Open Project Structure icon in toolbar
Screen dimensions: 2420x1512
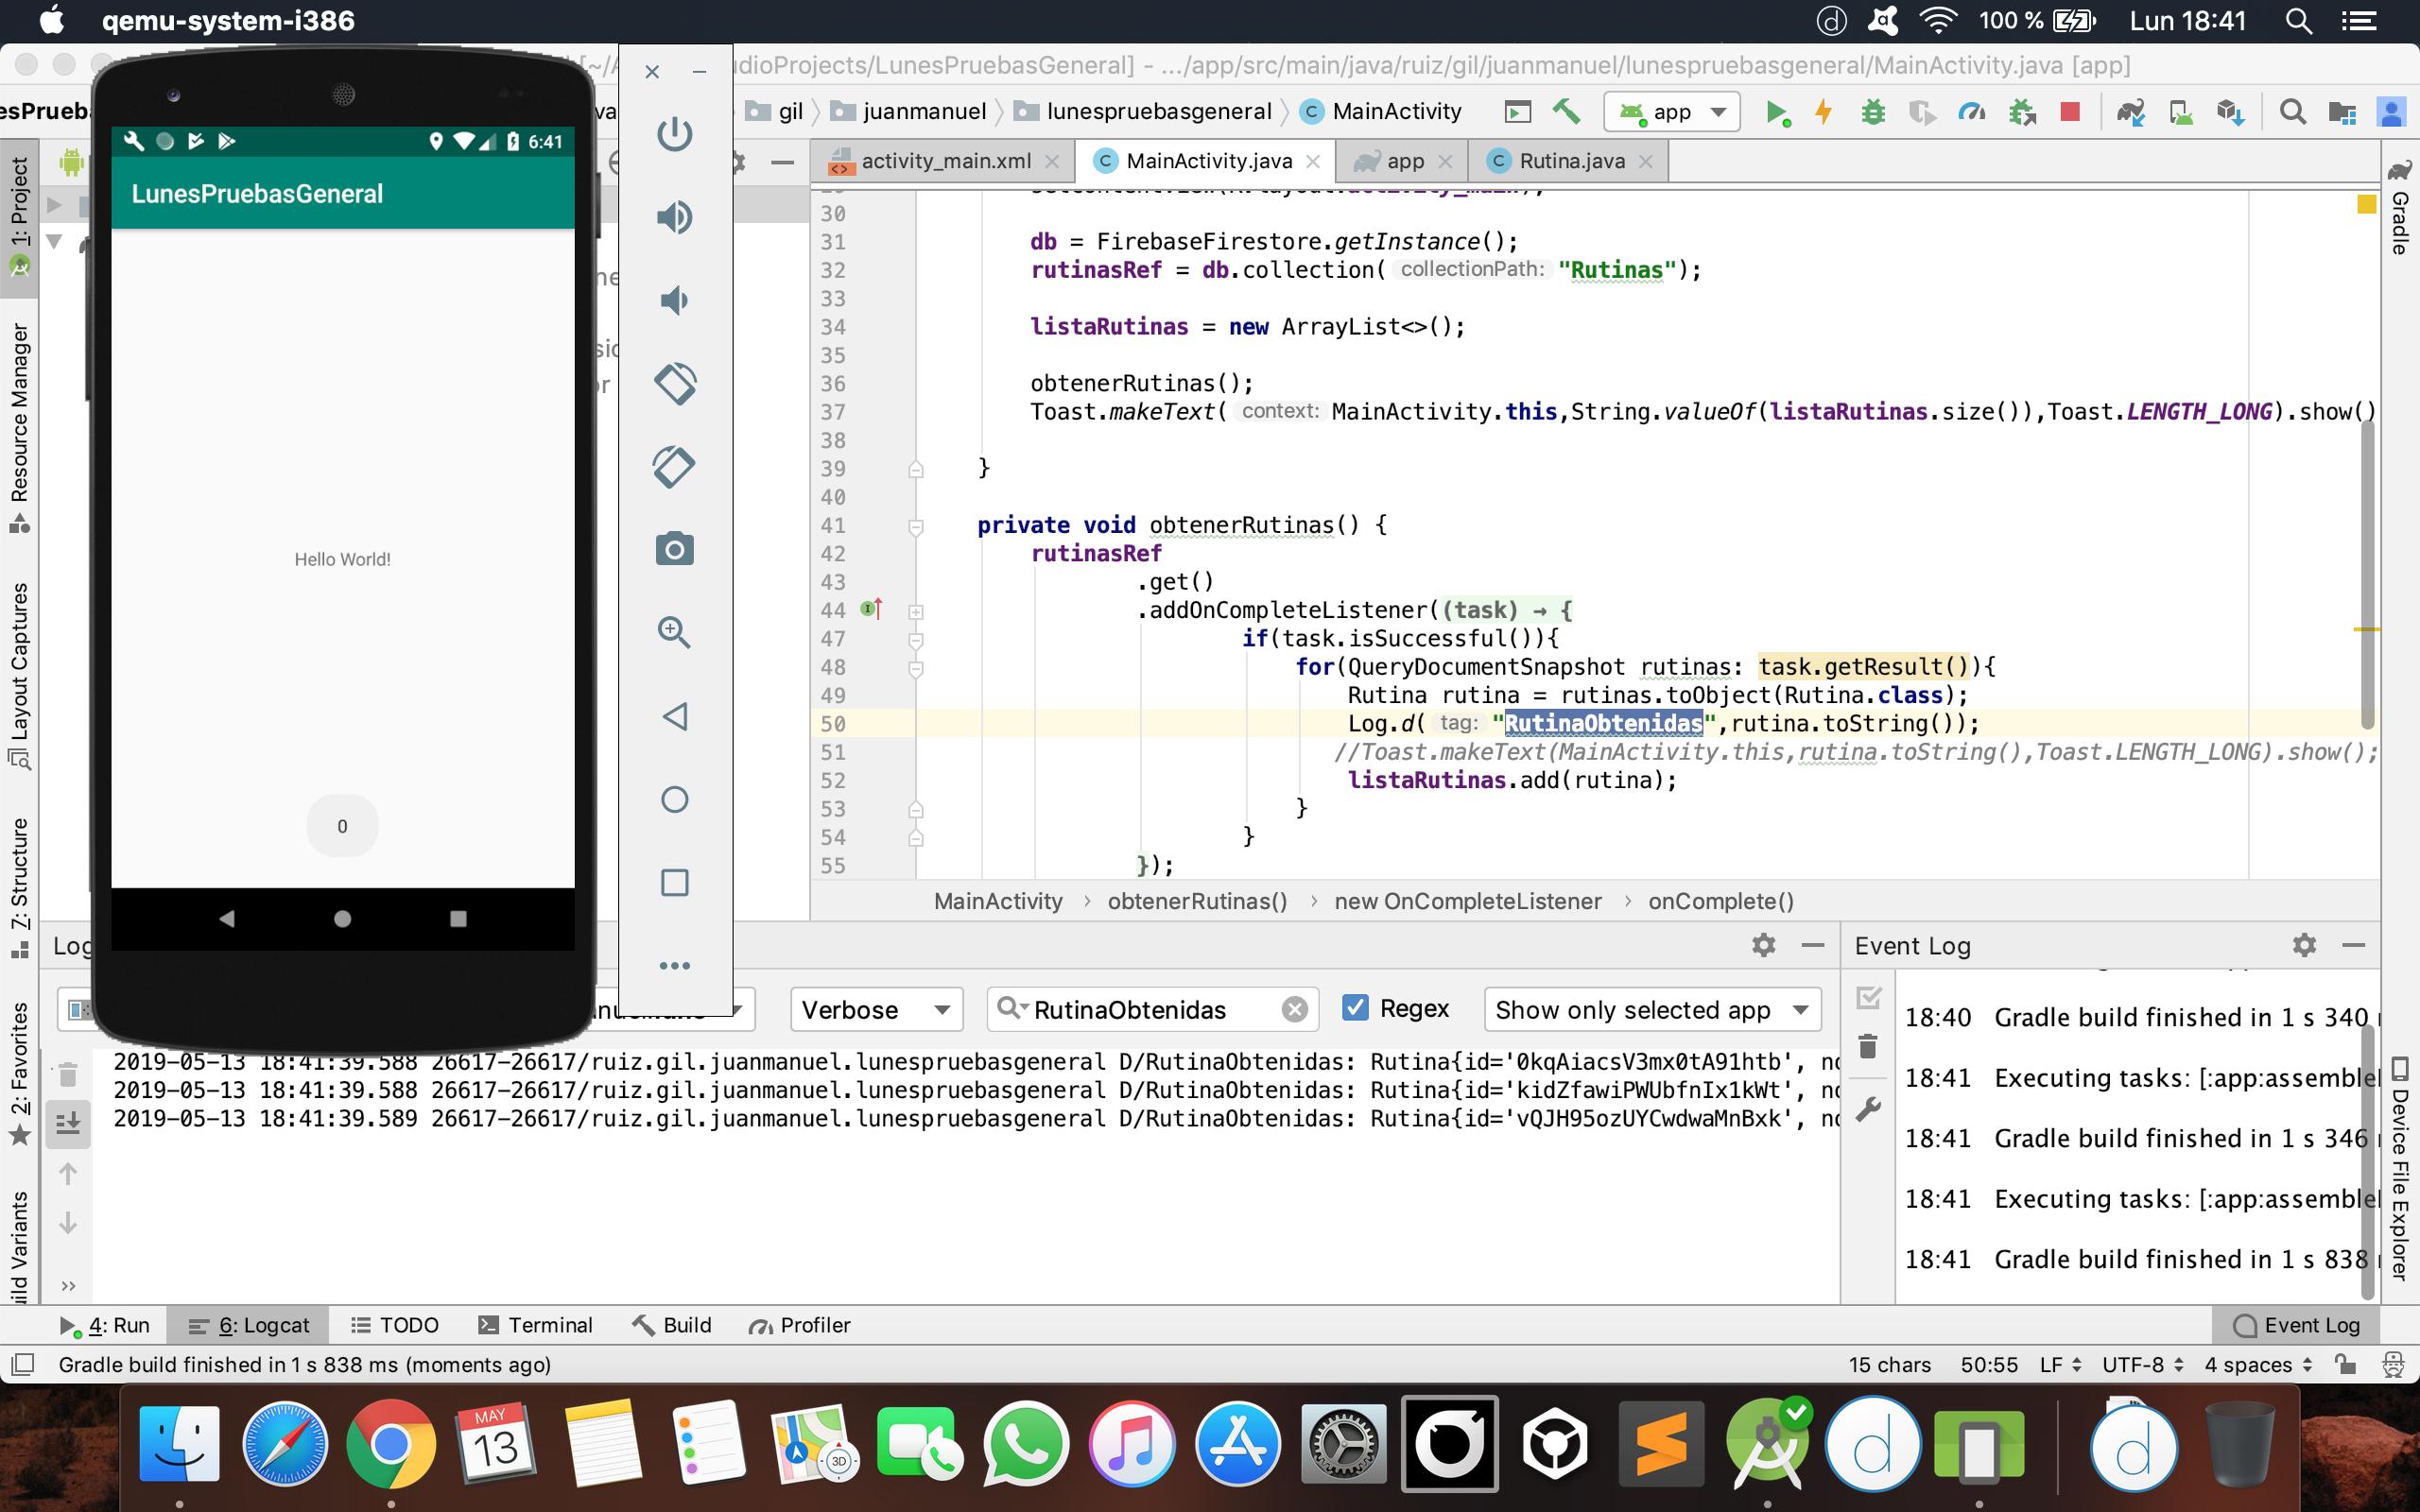[2341, 112]
